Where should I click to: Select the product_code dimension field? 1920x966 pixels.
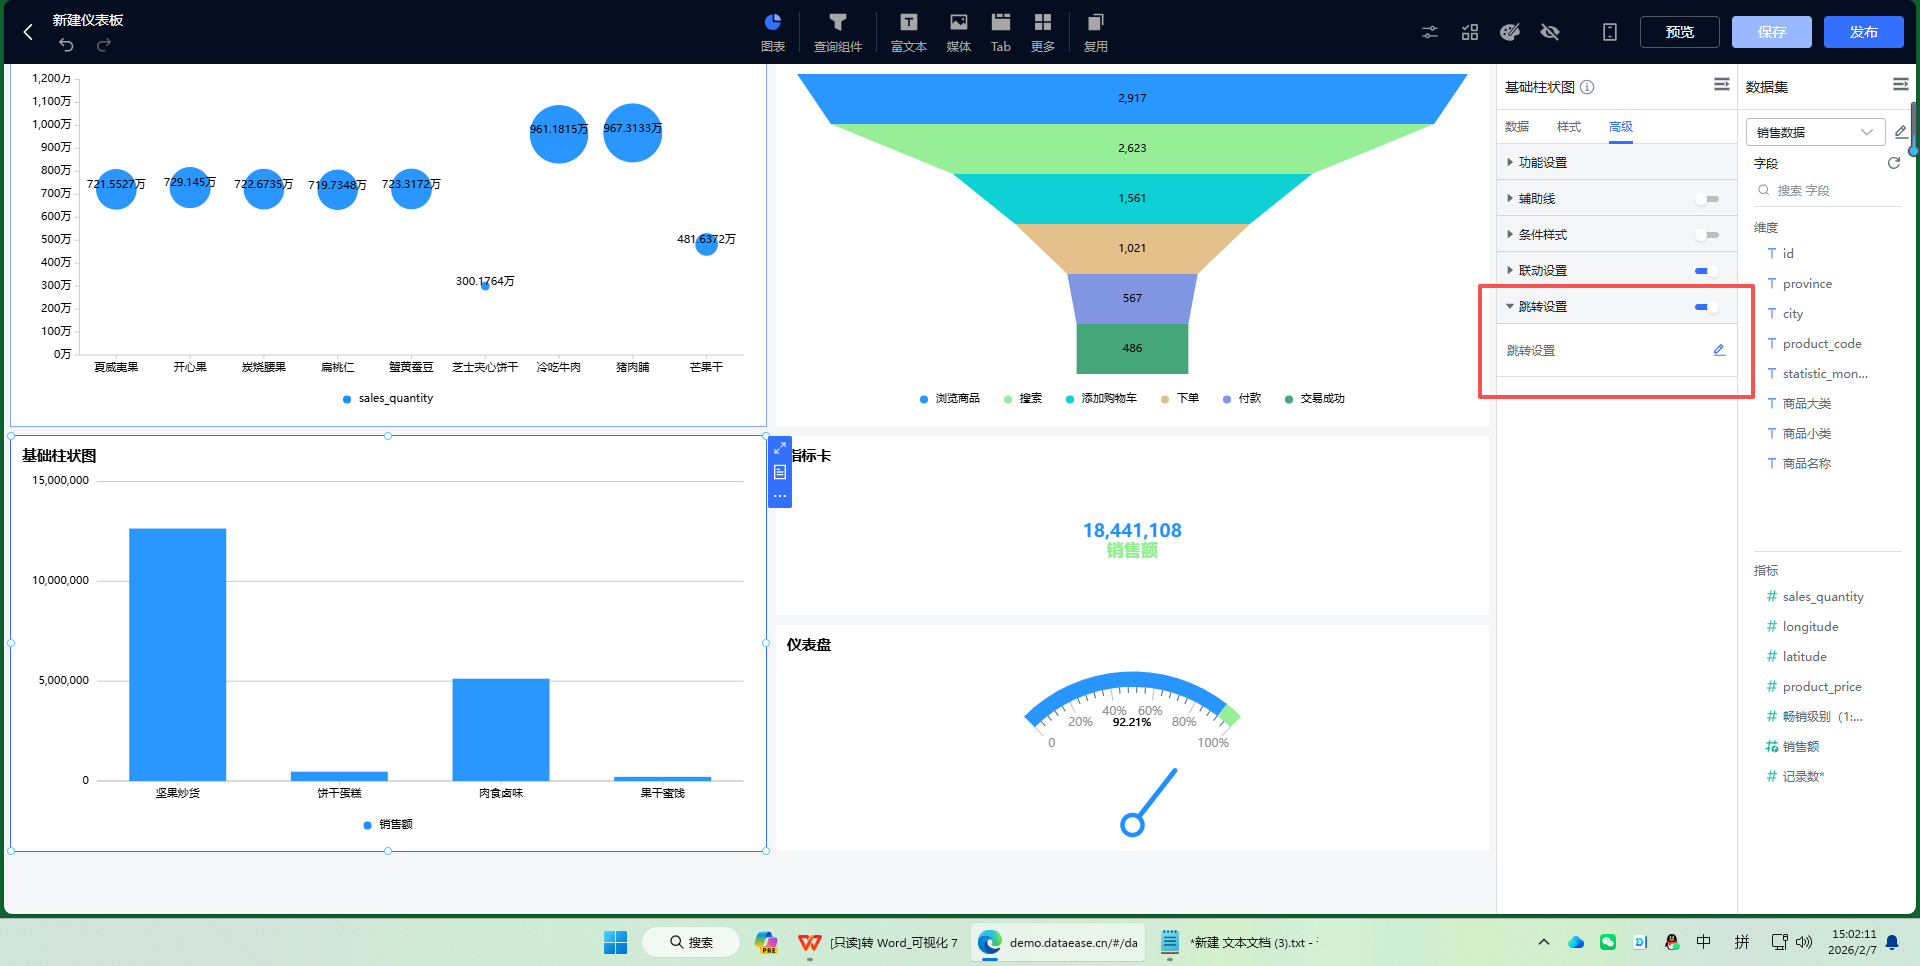1821,344
